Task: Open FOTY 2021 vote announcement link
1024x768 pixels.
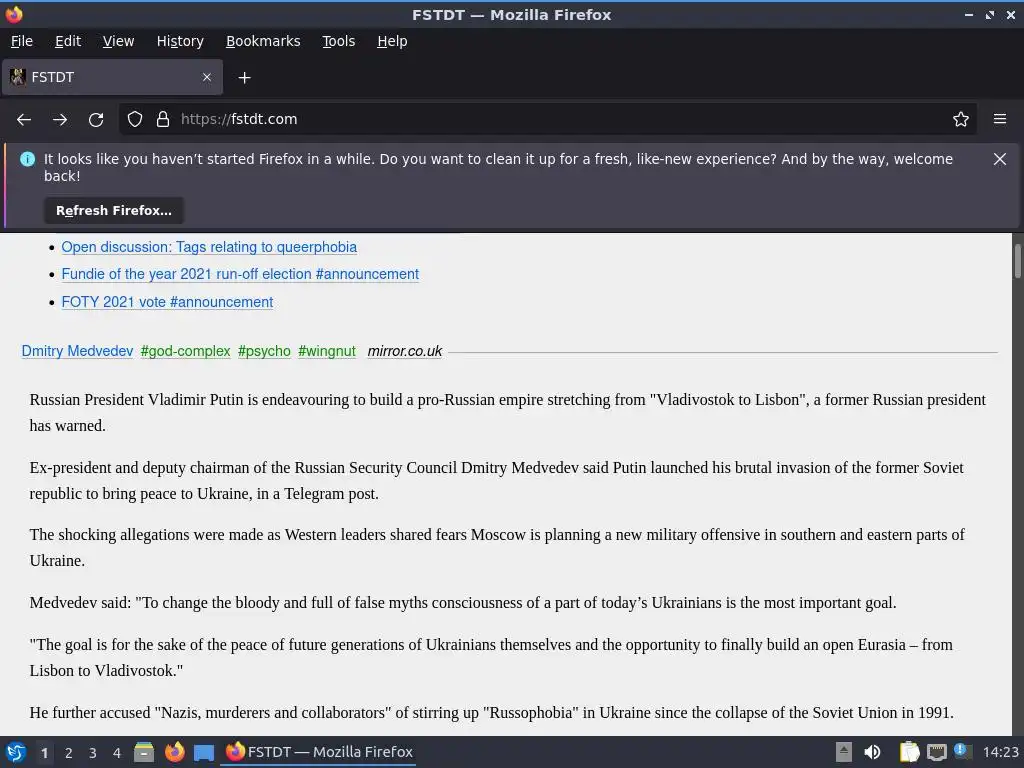Action: click(167, 302)
